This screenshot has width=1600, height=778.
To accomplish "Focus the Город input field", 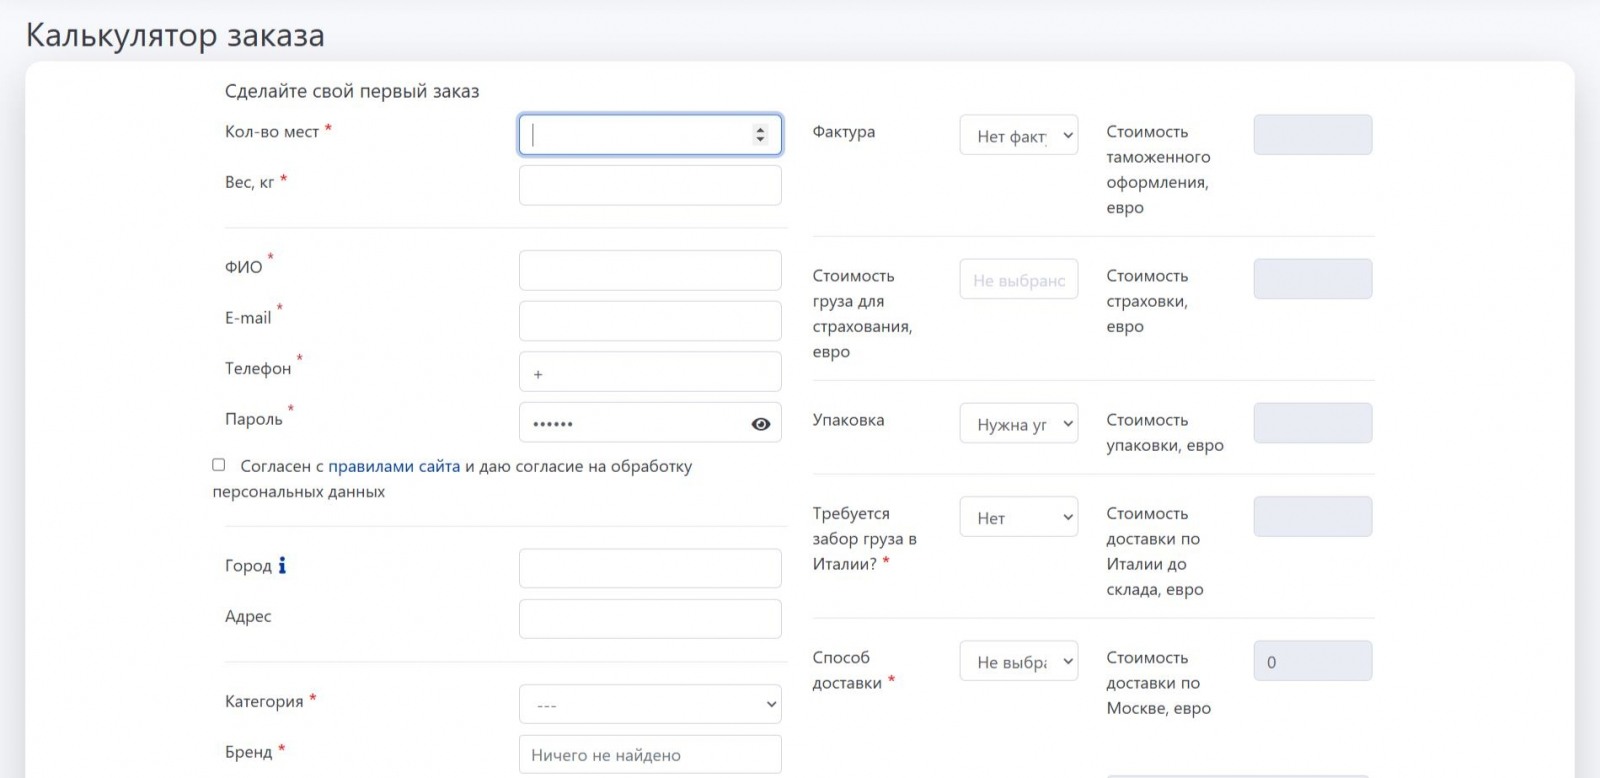I will [x=650, y=568].
